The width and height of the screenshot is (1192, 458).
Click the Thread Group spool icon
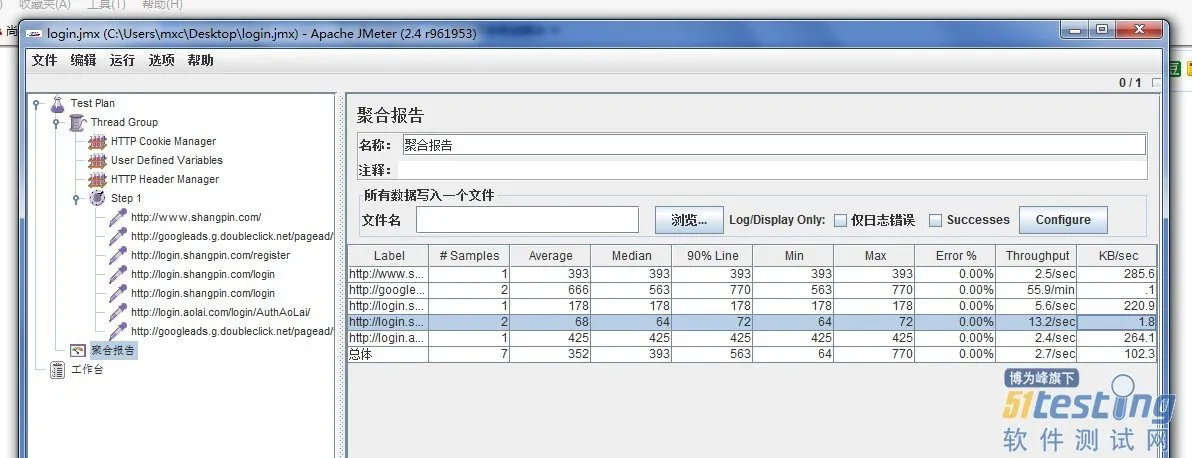(78, 122)
